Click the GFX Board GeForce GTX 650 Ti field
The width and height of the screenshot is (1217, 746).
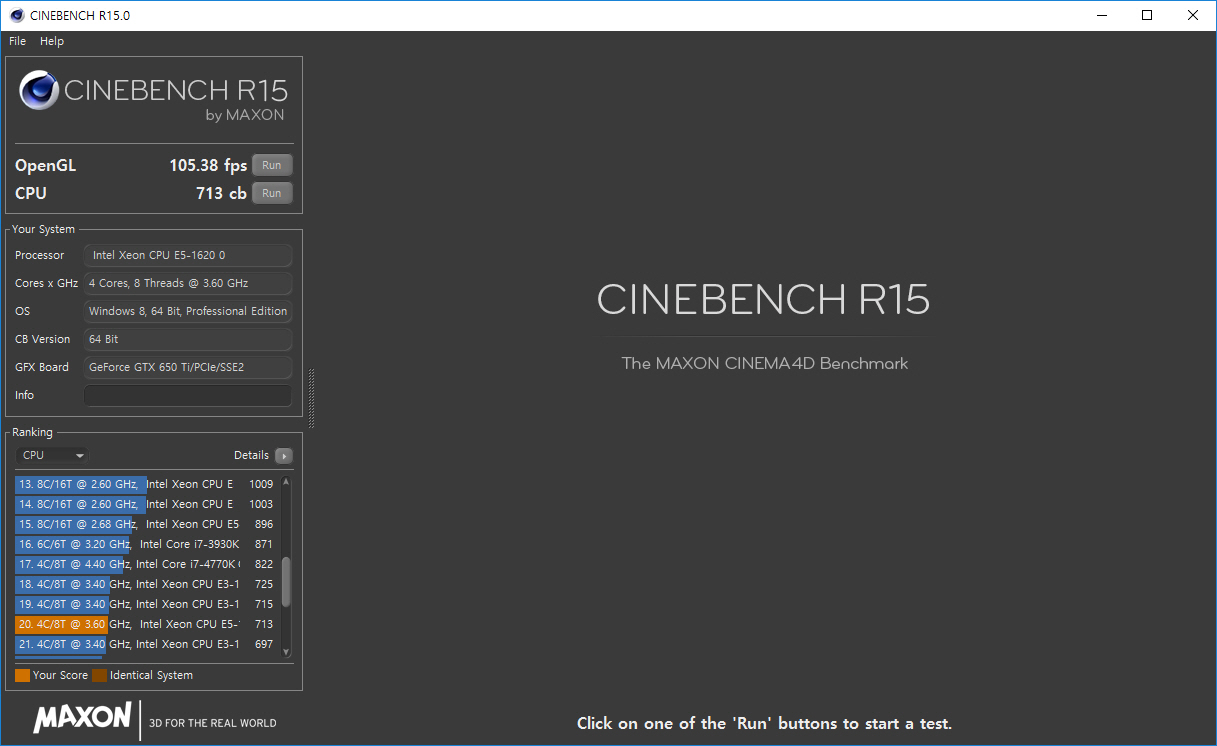click(188, 368)
